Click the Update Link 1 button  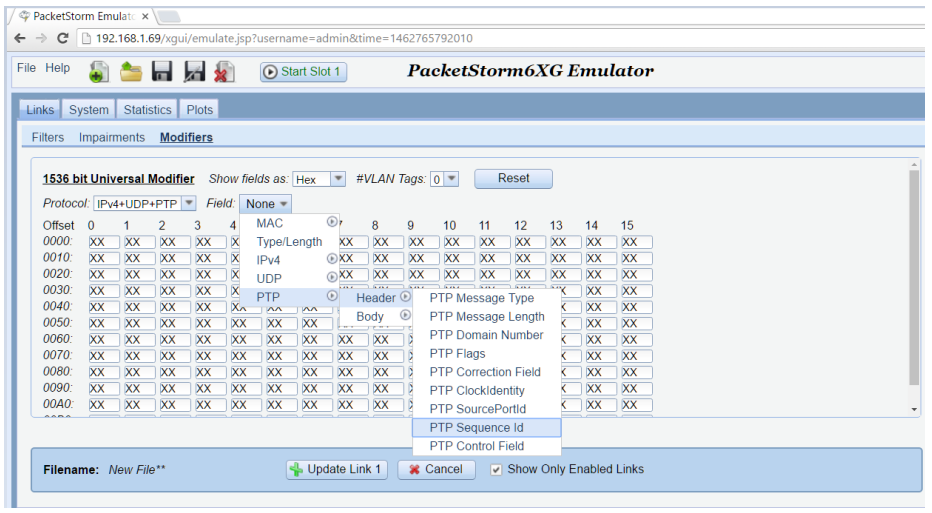[337, 470]
